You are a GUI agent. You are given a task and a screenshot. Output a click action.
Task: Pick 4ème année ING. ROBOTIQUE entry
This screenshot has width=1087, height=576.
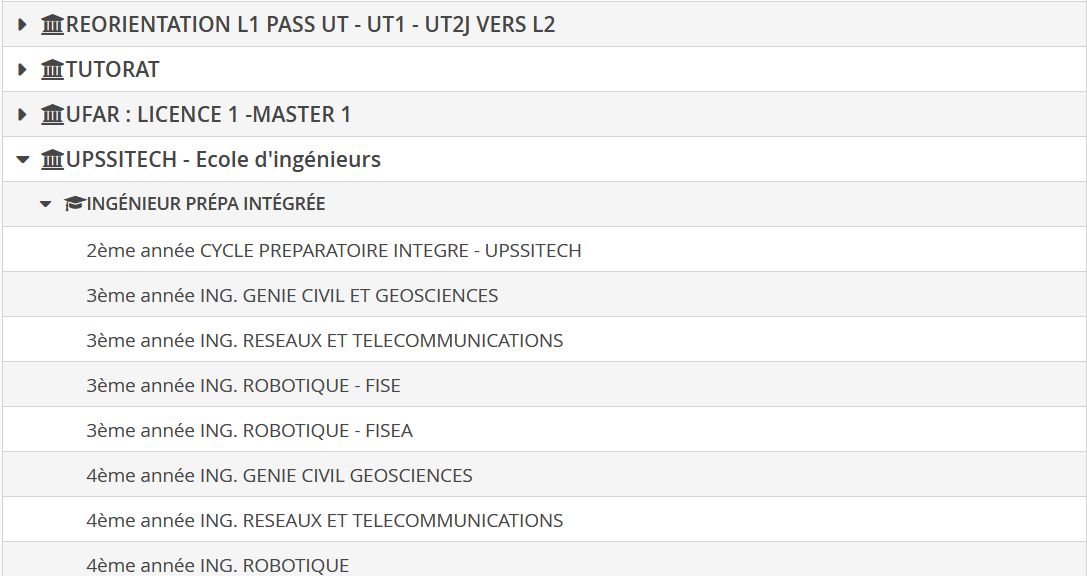217,565
